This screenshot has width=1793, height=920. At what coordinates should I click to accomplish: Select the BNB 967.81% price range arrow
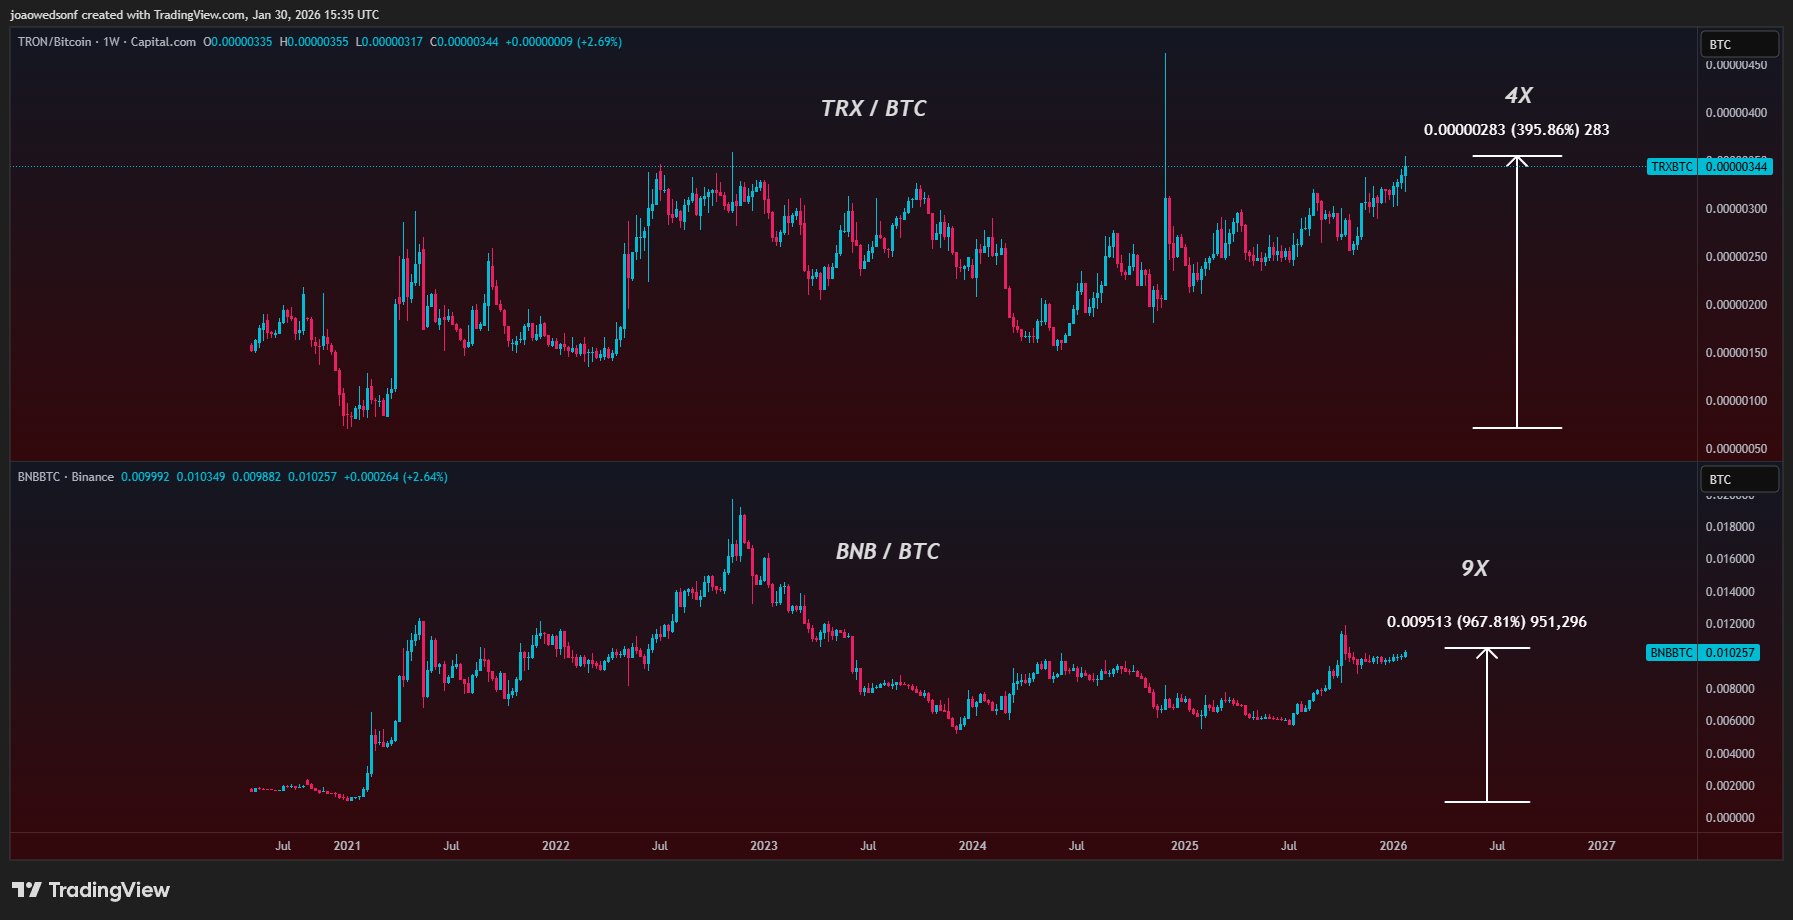[1487, 725]
